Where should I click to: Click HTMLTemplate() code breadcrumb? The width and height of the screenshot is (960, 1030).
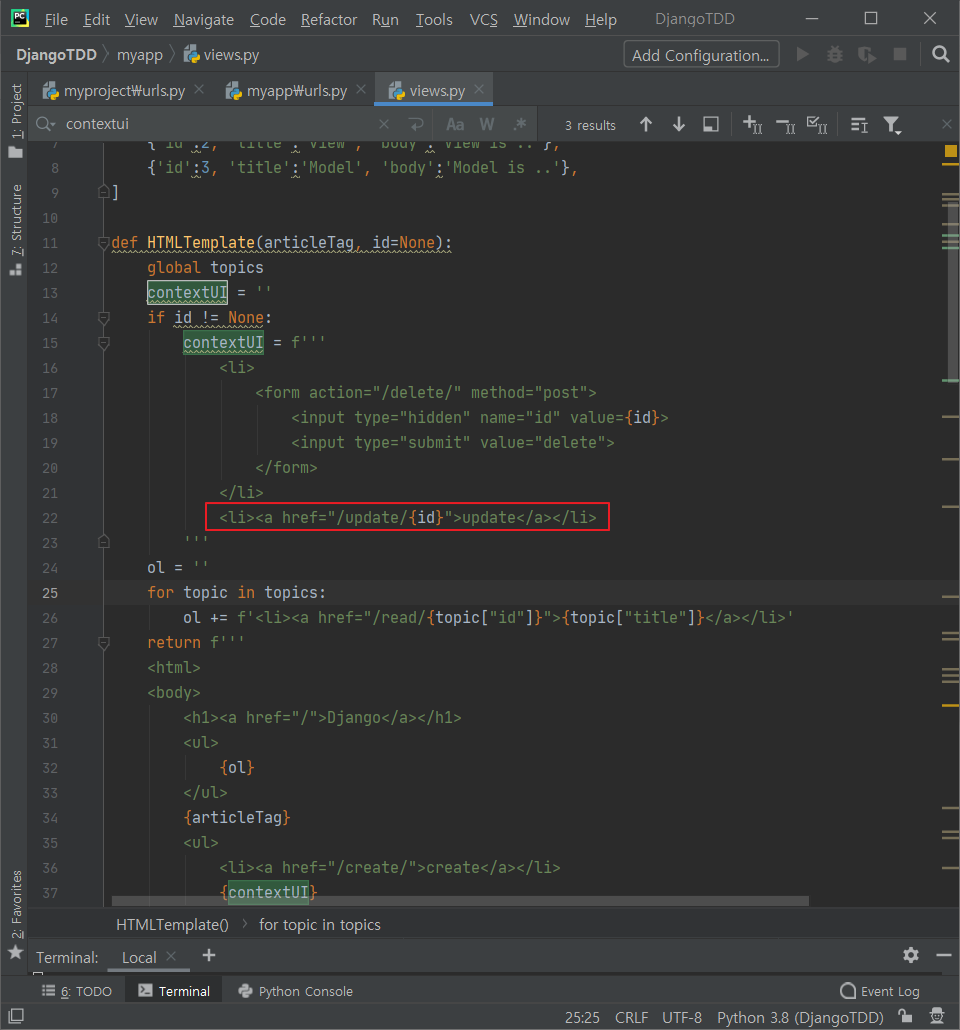[x=172, y=924]
